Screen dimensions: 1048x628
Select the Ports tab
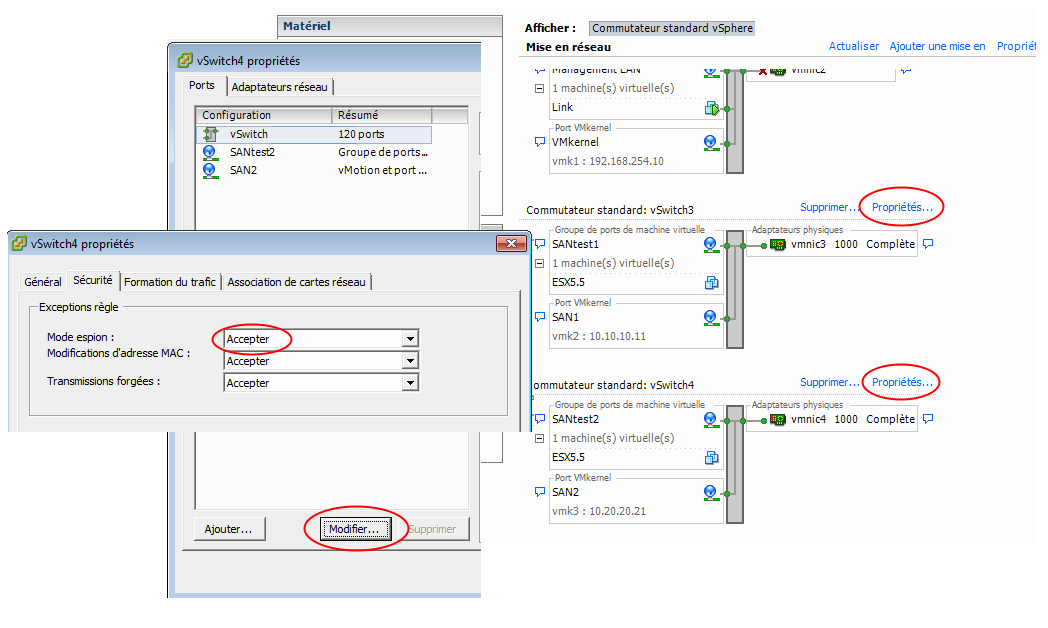pos(202,86)
